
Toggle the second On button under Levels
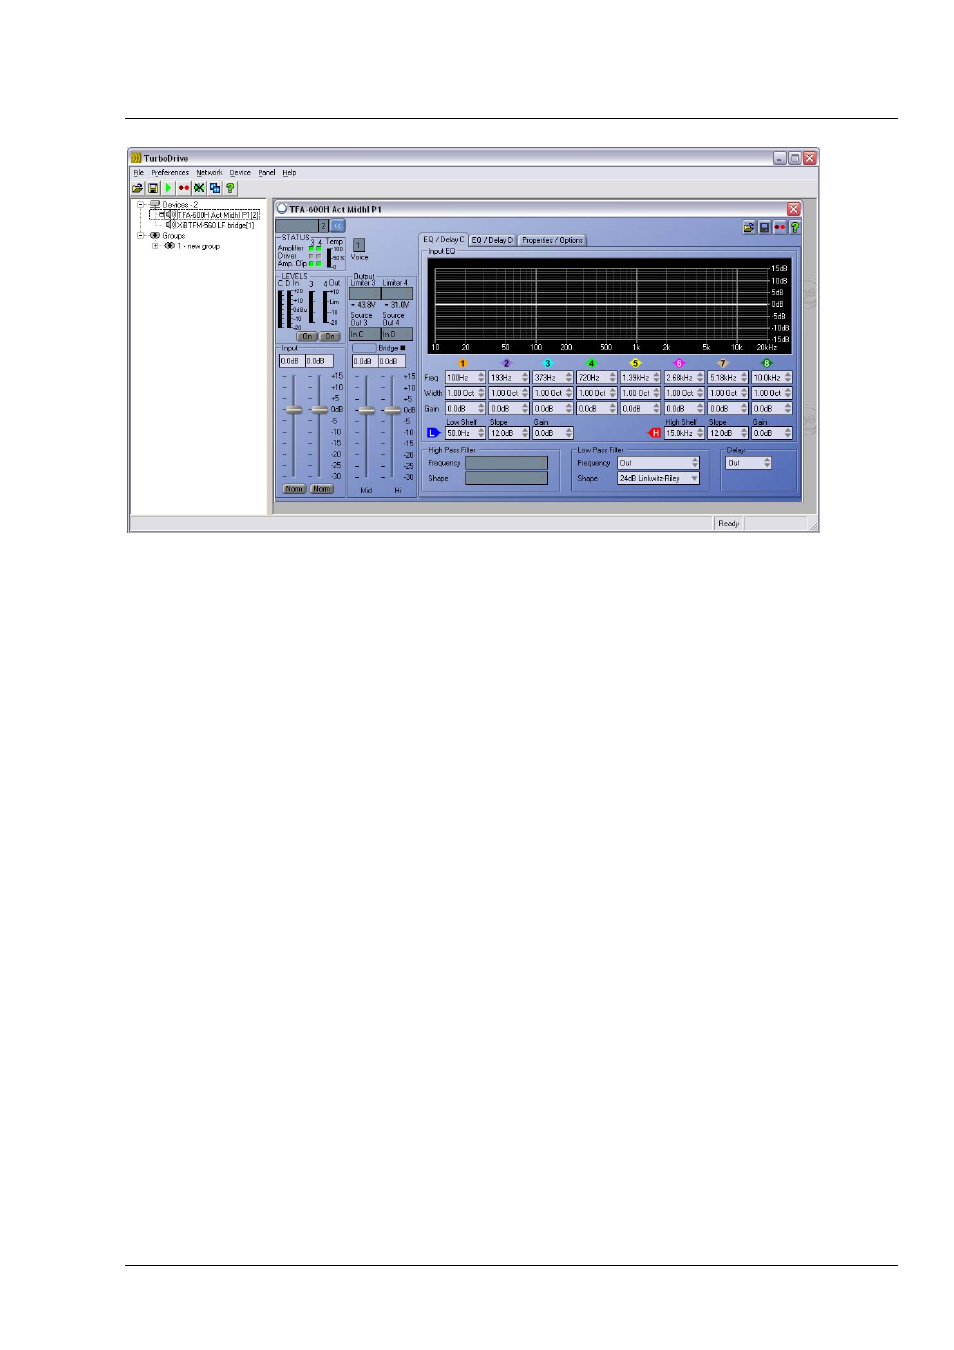[330, 336]
